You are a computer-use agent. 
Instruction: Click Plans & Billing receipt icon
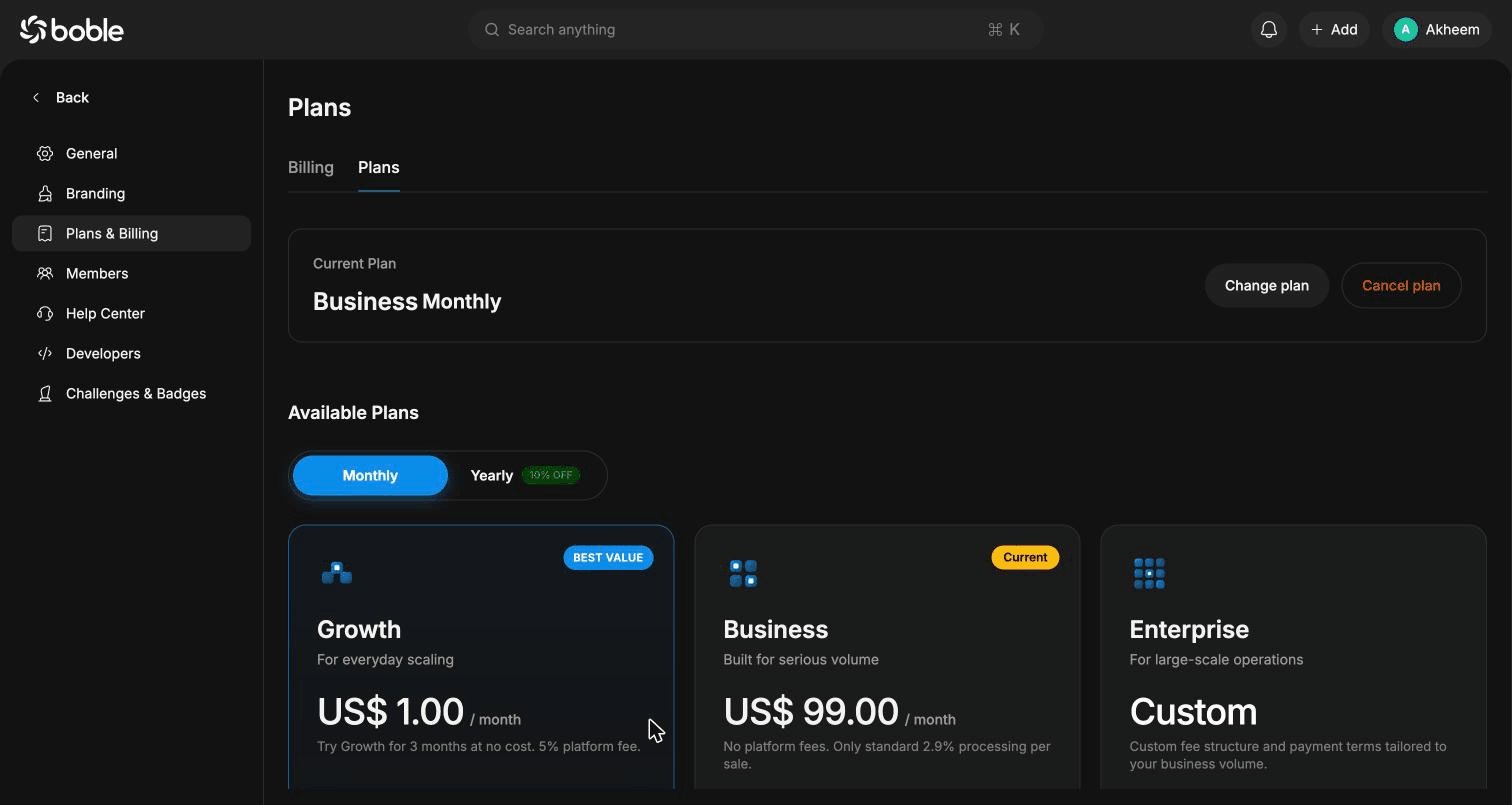tap(45, 233)
